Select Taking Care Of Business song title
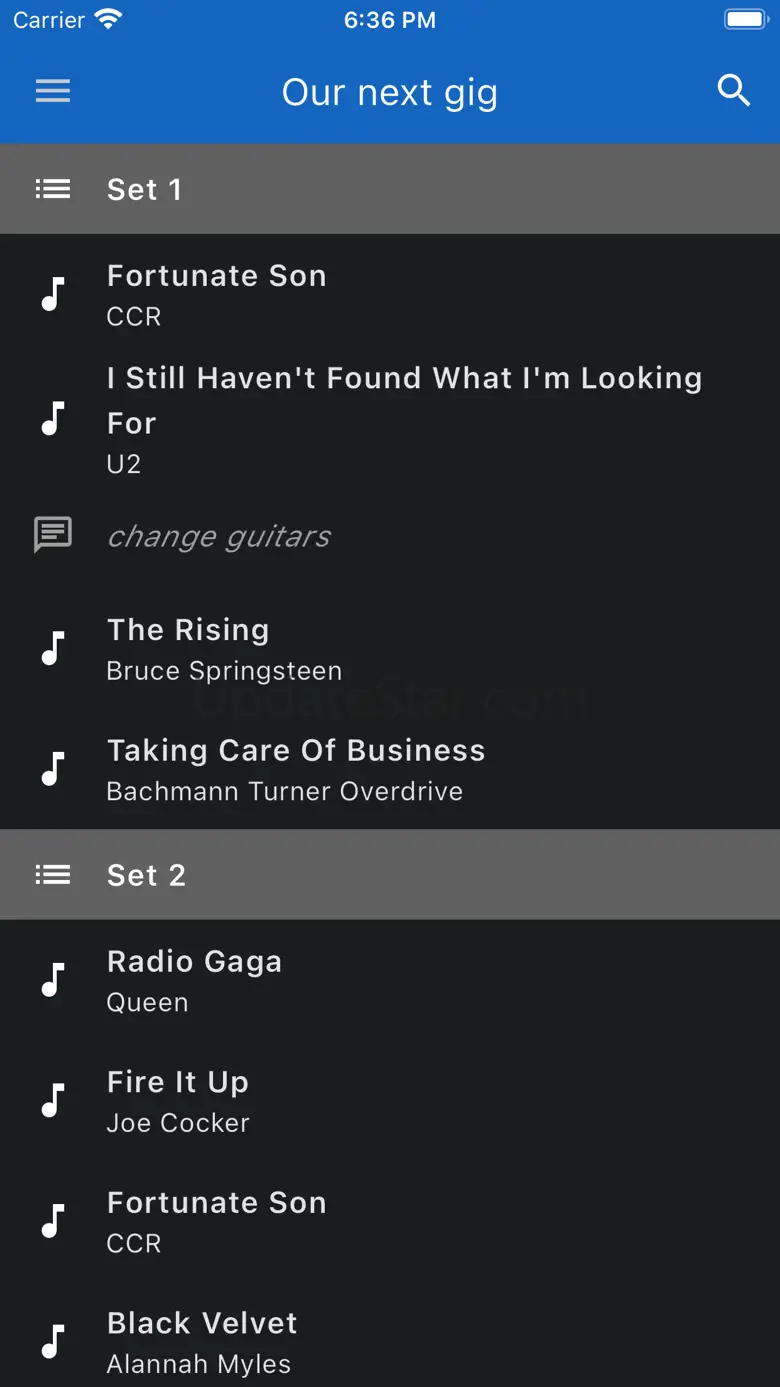The image size is (780, 1387). click(296, 751)
